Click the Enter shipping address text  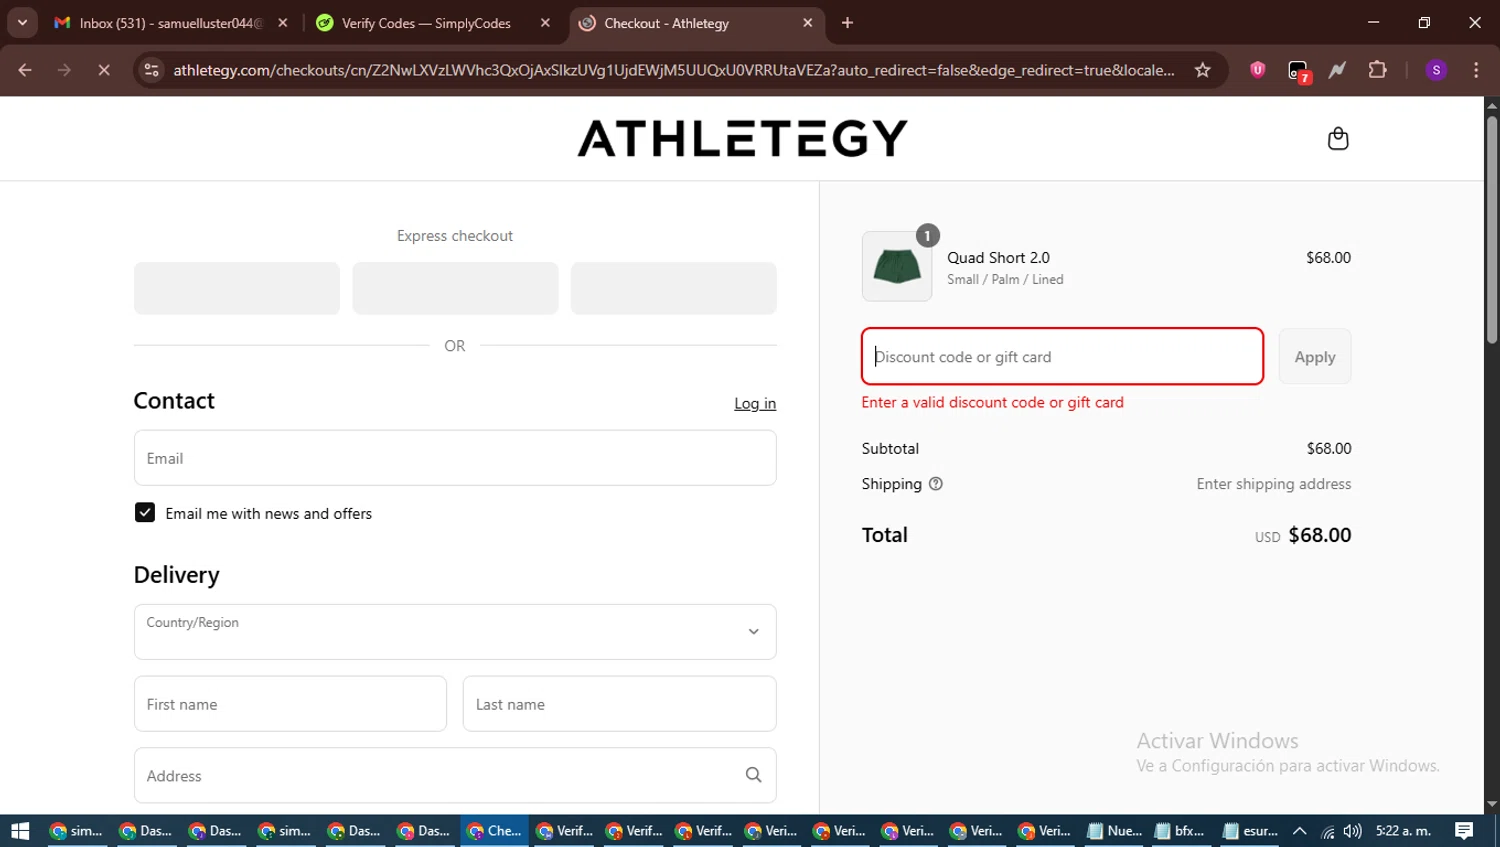pyautogui.click(x=1273, y=484)
